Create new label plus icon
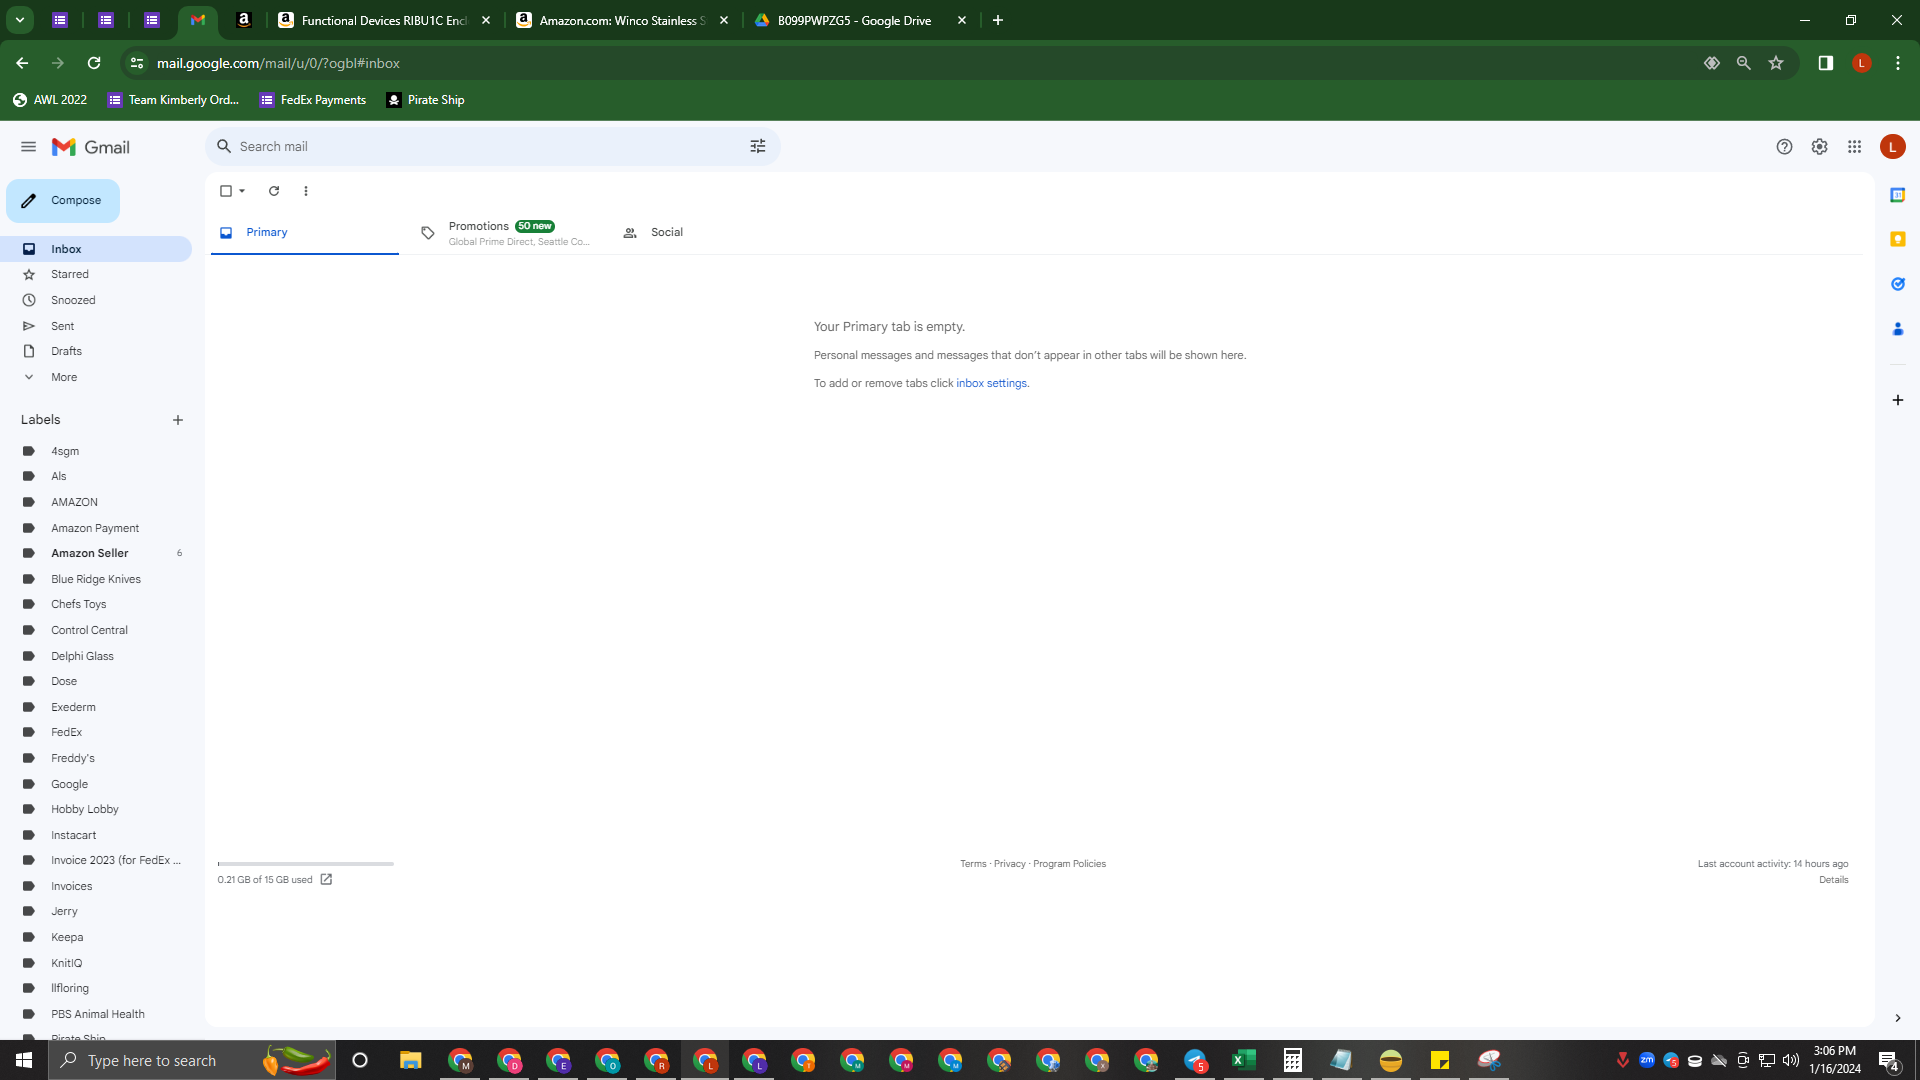 pos(178,420)
